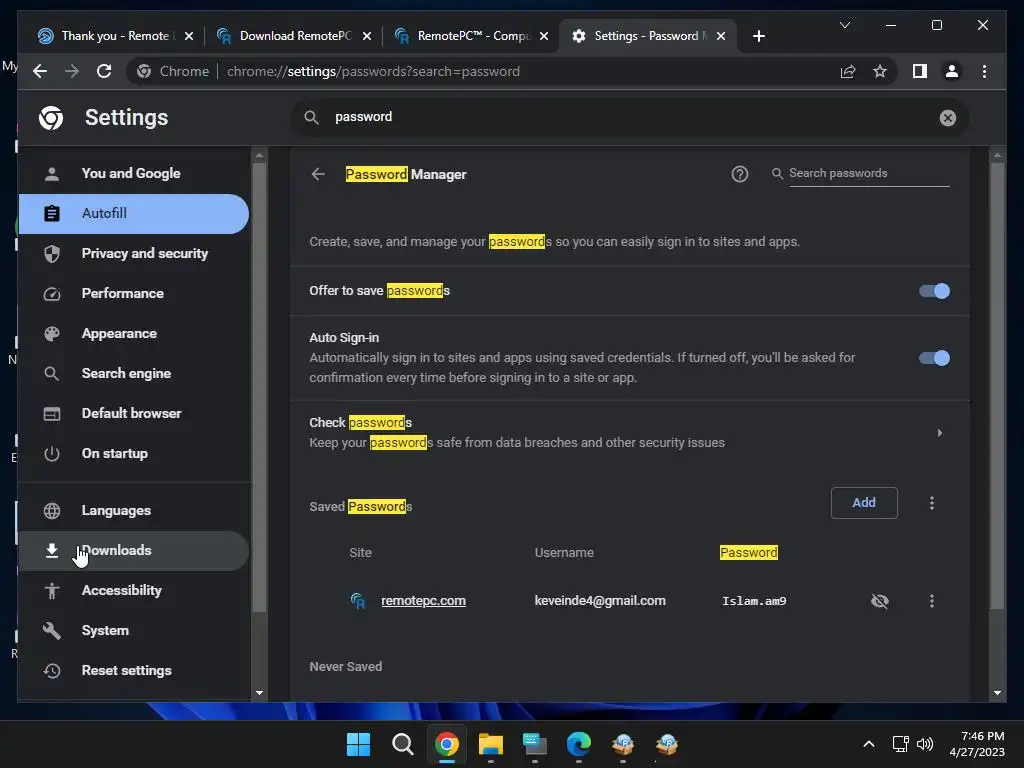Click the magnifier icon beside Search passwords
Screen dimensions: 1024x768
(x=777, y=173)
